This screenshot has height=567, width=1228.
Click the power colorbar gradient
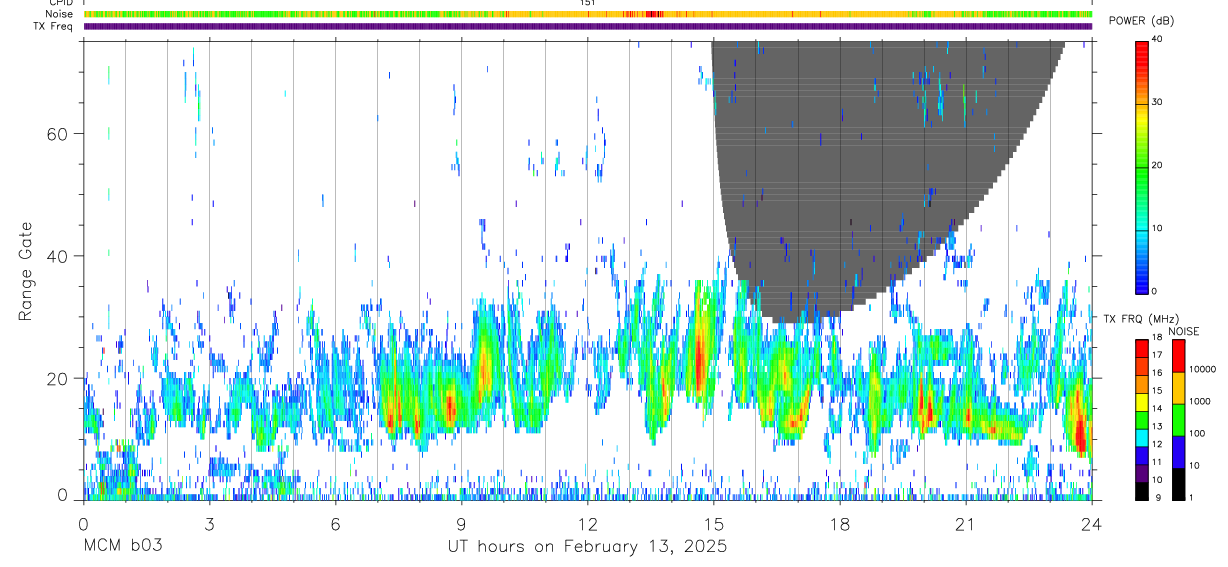coord(1141,166)
